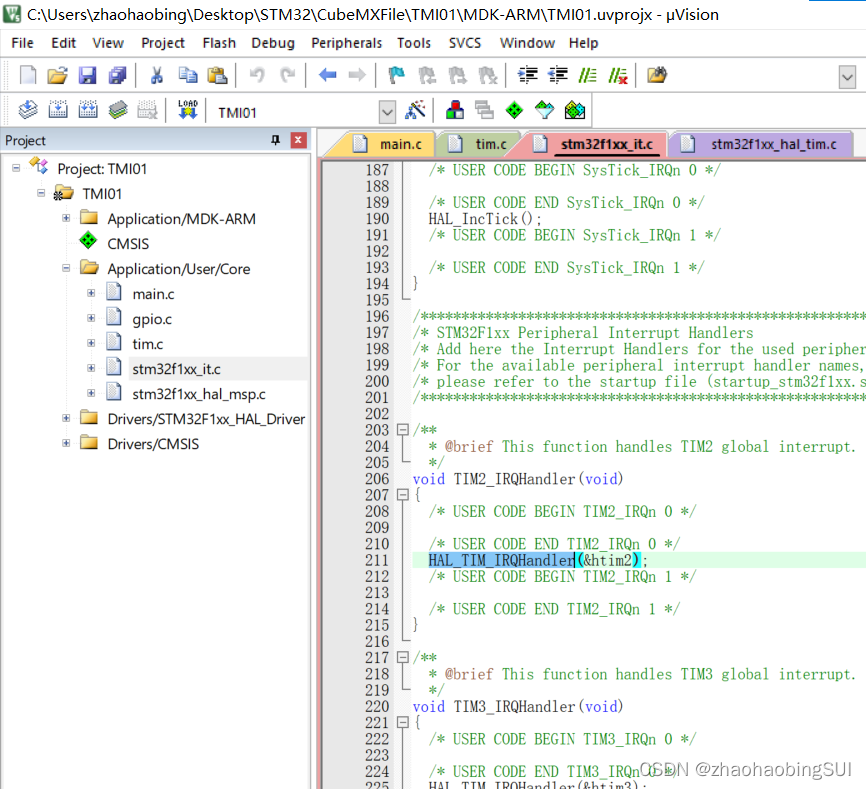
Task: Insert or remove a bookmark with the flag icon
Action: (x=397, y=75)
